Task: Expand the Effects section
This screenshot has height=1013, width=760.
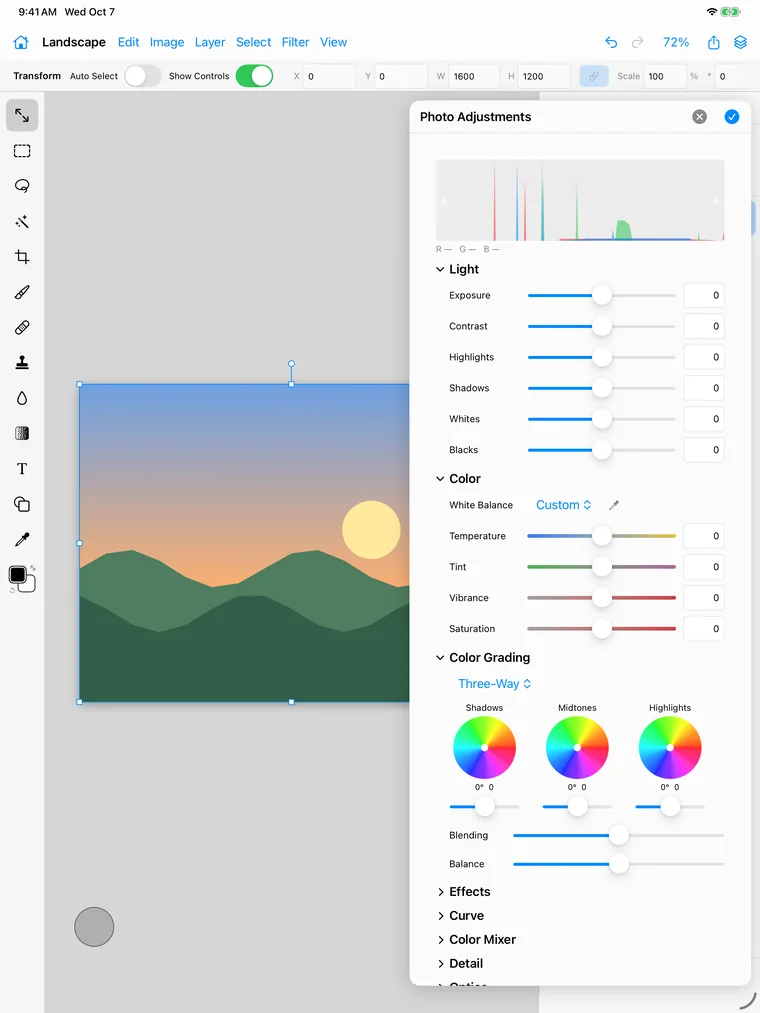Action: (x=441, y=892)
